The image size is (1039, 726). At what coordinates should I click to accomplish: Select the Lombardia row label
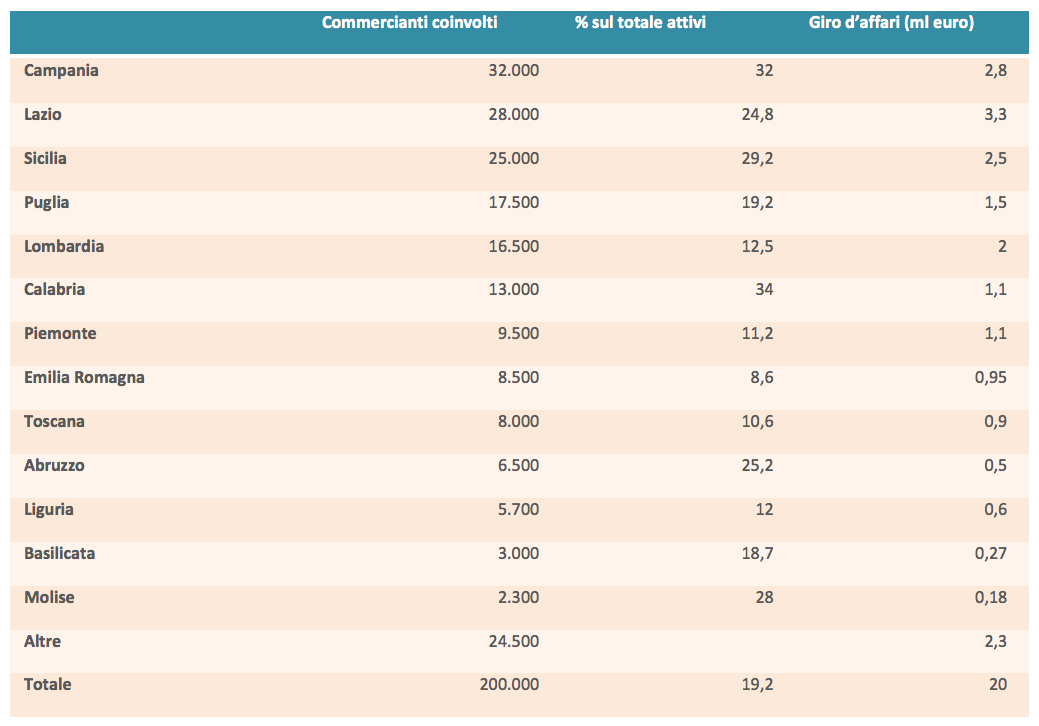point(64,247)
